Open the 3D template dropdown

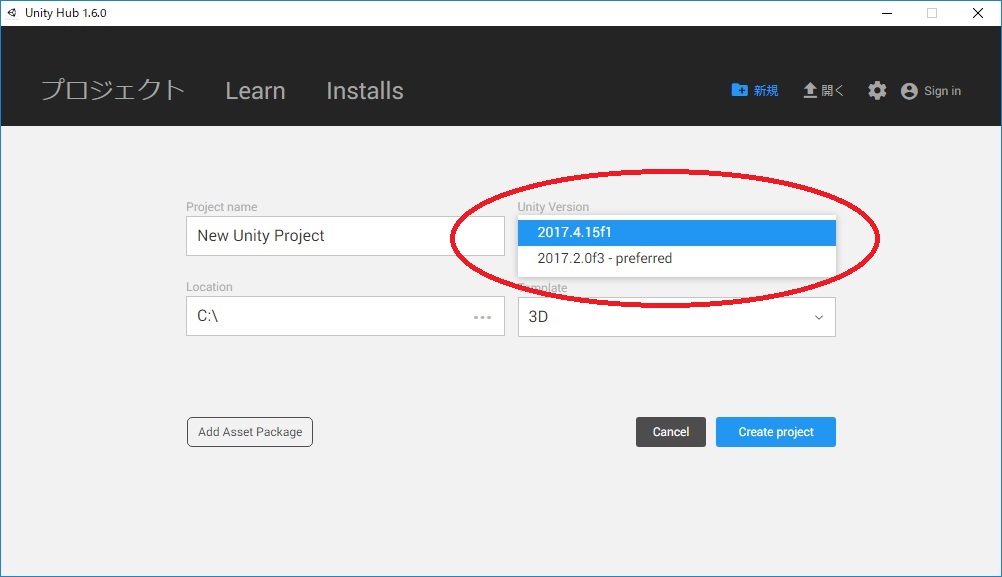click(x=677, y=317)
